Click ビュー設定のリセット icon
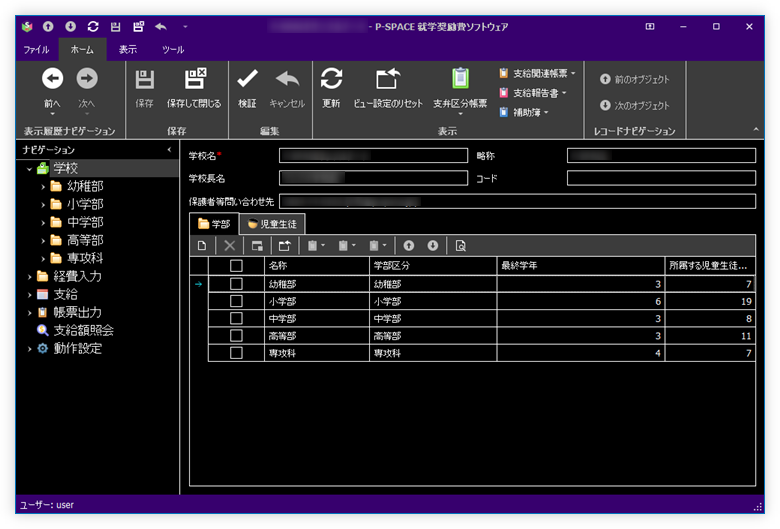Viewport: 780px width, 529px height. click(x=388, y=79)
